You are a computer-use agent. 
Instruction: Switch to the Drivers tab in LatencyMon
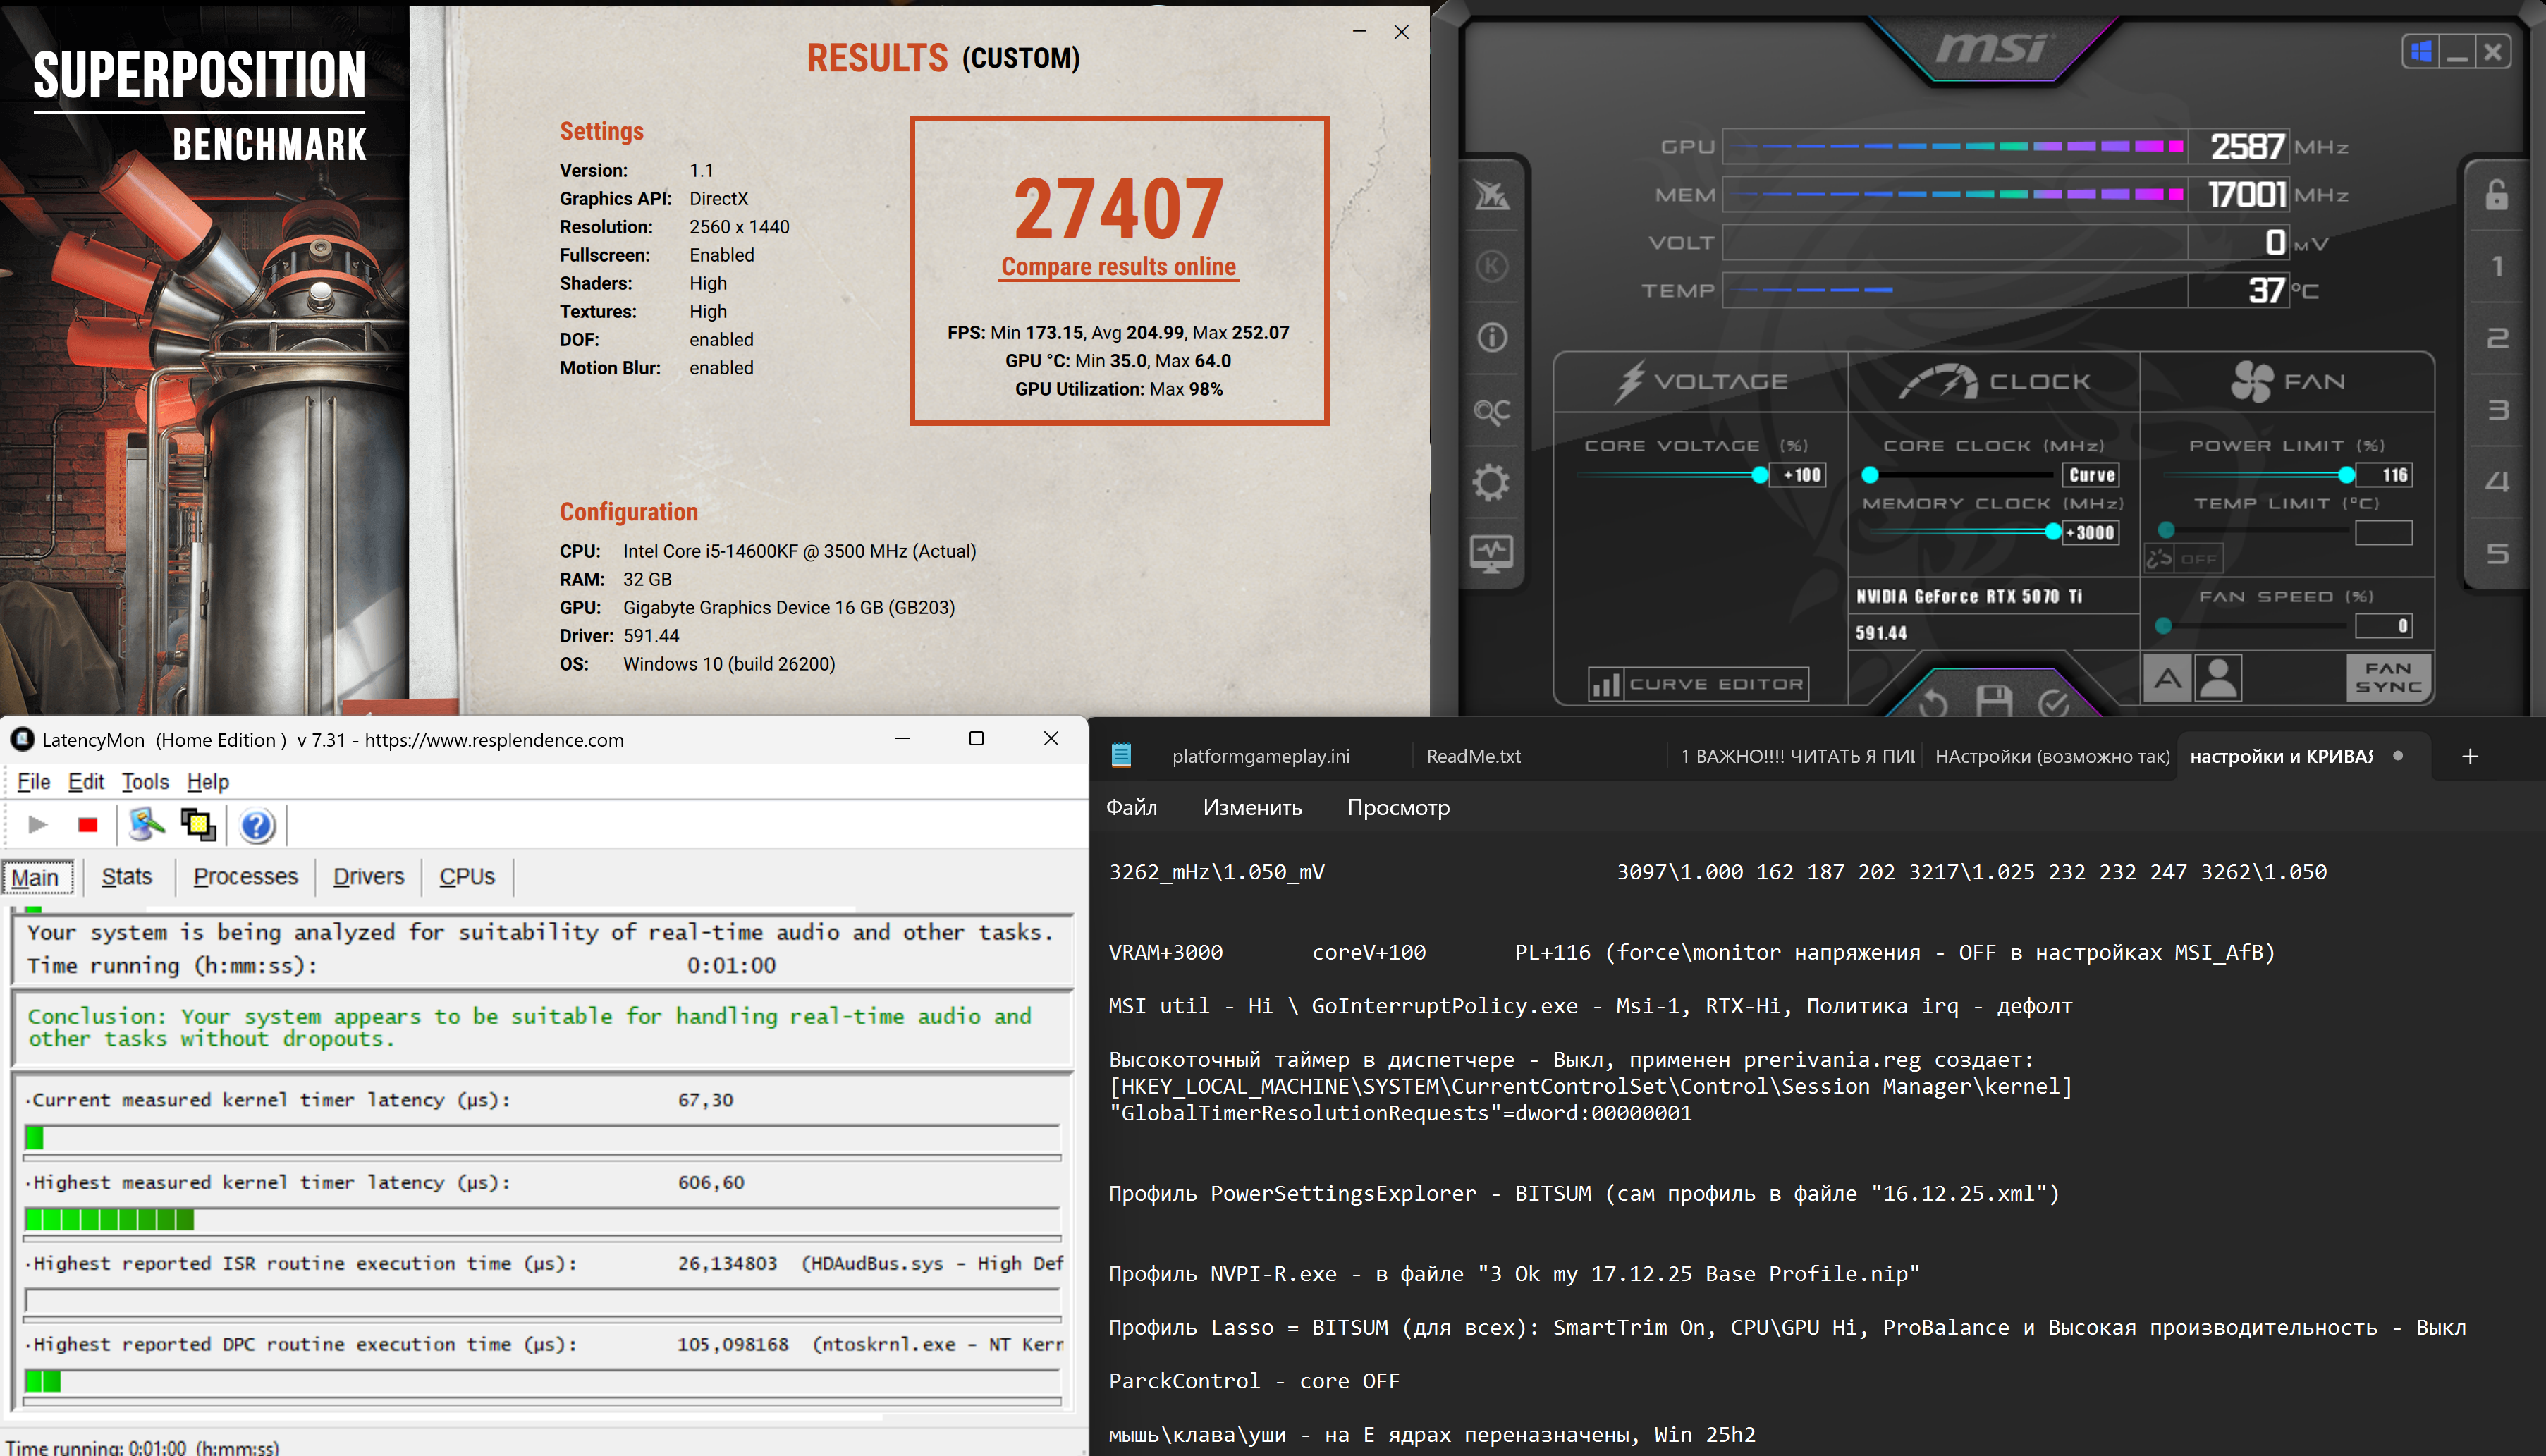point(369,877)
